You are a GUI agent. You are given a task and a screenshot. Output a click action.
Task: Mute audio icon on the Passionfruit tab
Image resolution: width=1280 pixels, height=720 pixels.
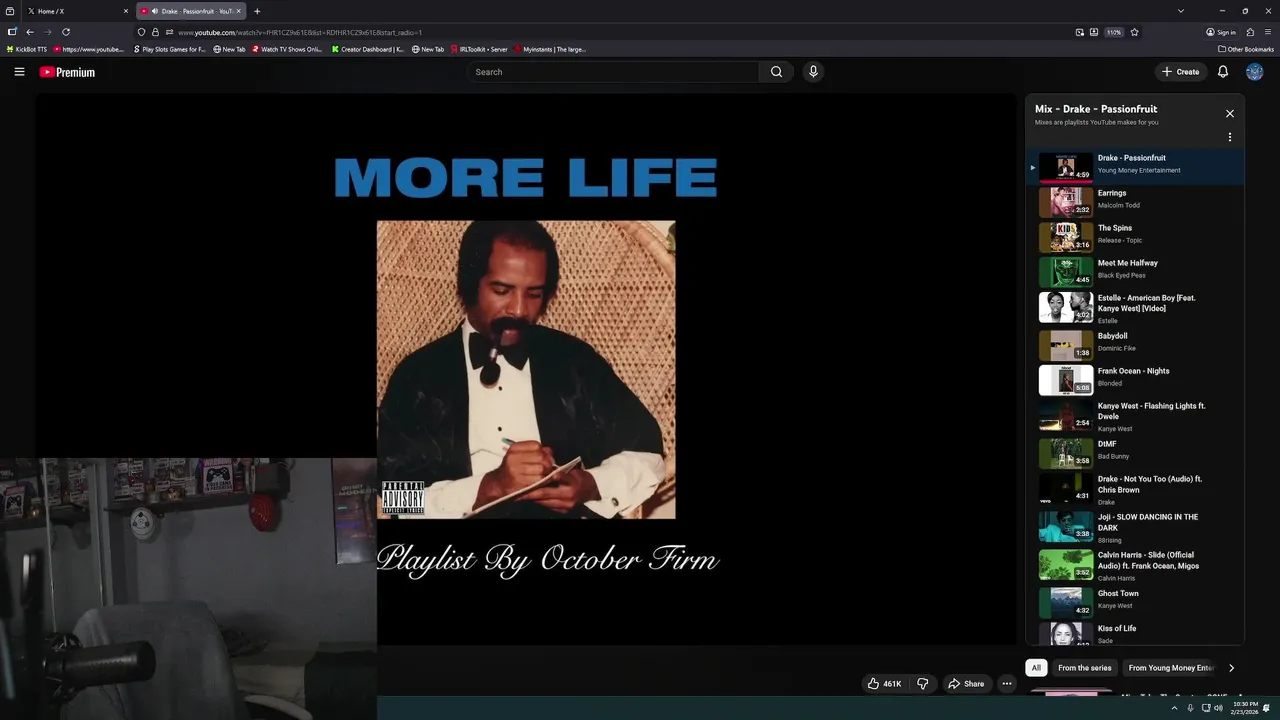tap(155, 11)
